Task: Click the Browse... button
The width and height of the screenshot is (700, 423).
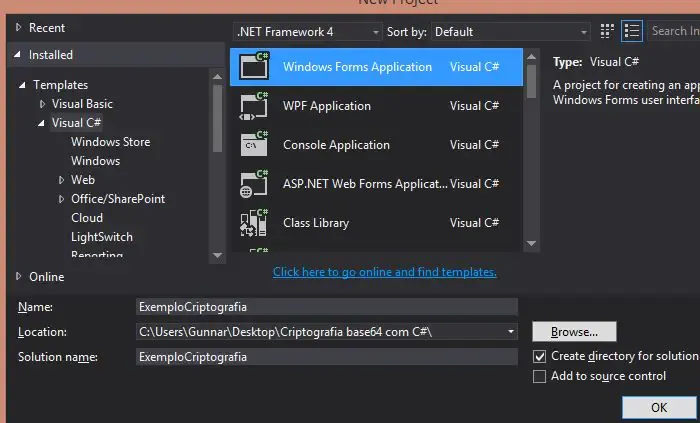Action: tap(574, 332)
